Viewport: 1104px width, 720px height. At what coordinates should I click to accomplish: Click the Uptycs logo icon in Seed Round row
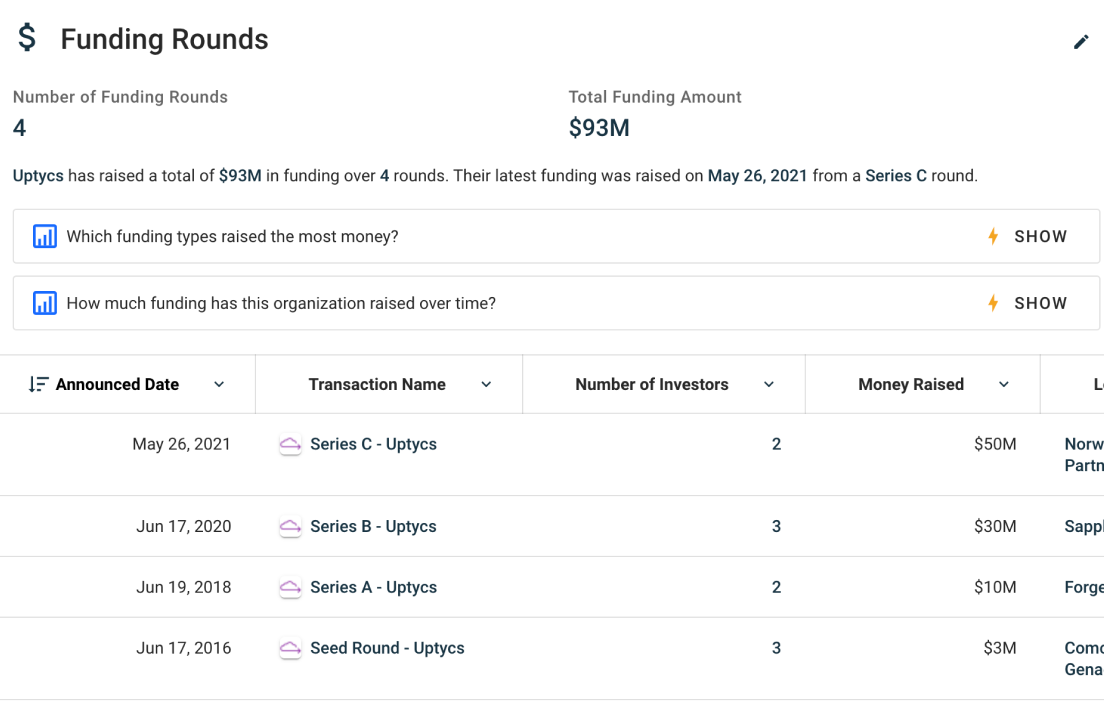[x=290, y=648]
